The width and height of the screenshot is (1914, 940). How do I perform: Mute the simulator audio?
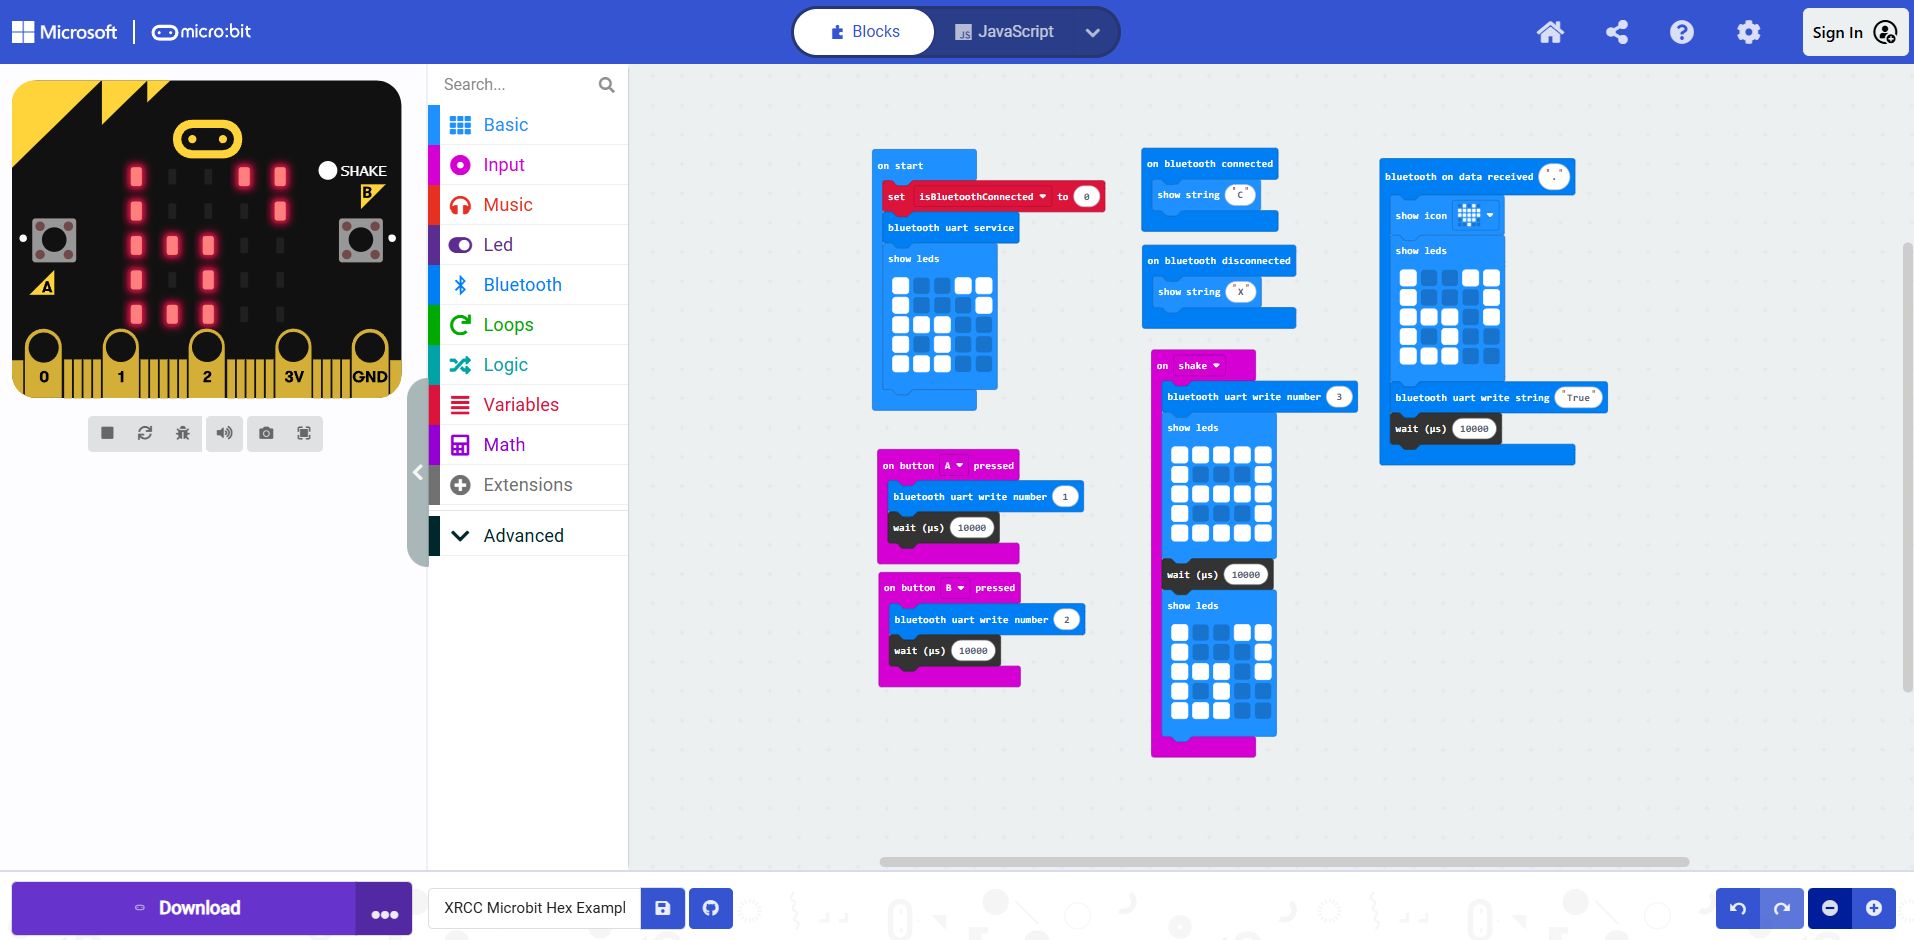[x=225, y=433]
